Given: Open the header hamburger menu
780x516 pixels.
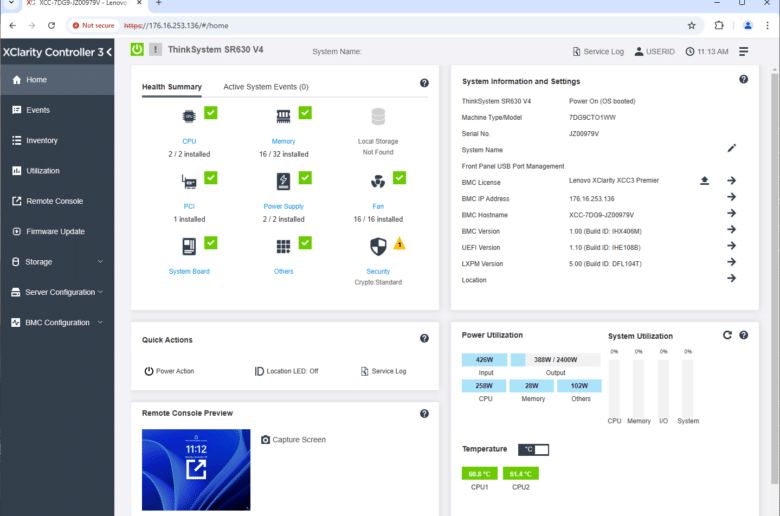Looking at the screenshot, I should click(744, 51).
